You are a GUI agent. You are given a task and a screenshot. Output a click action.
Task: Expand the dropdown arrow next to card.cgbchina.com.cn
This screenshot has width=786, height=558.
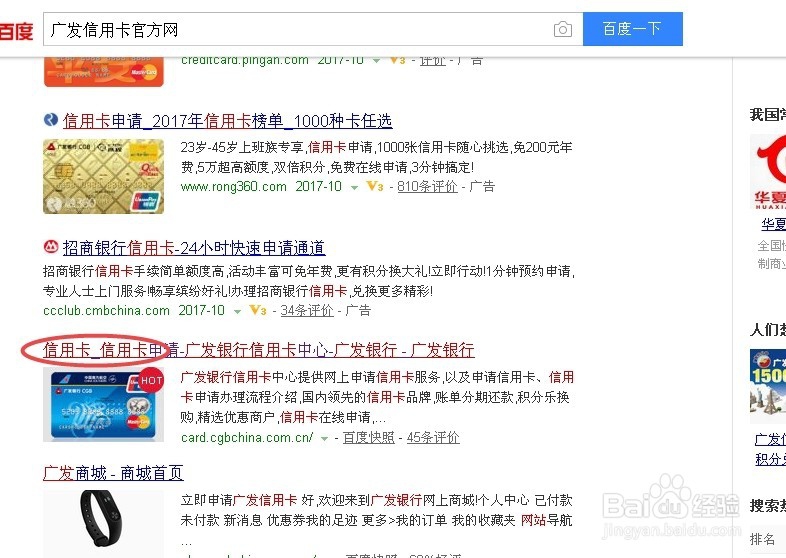pos(324,439)
